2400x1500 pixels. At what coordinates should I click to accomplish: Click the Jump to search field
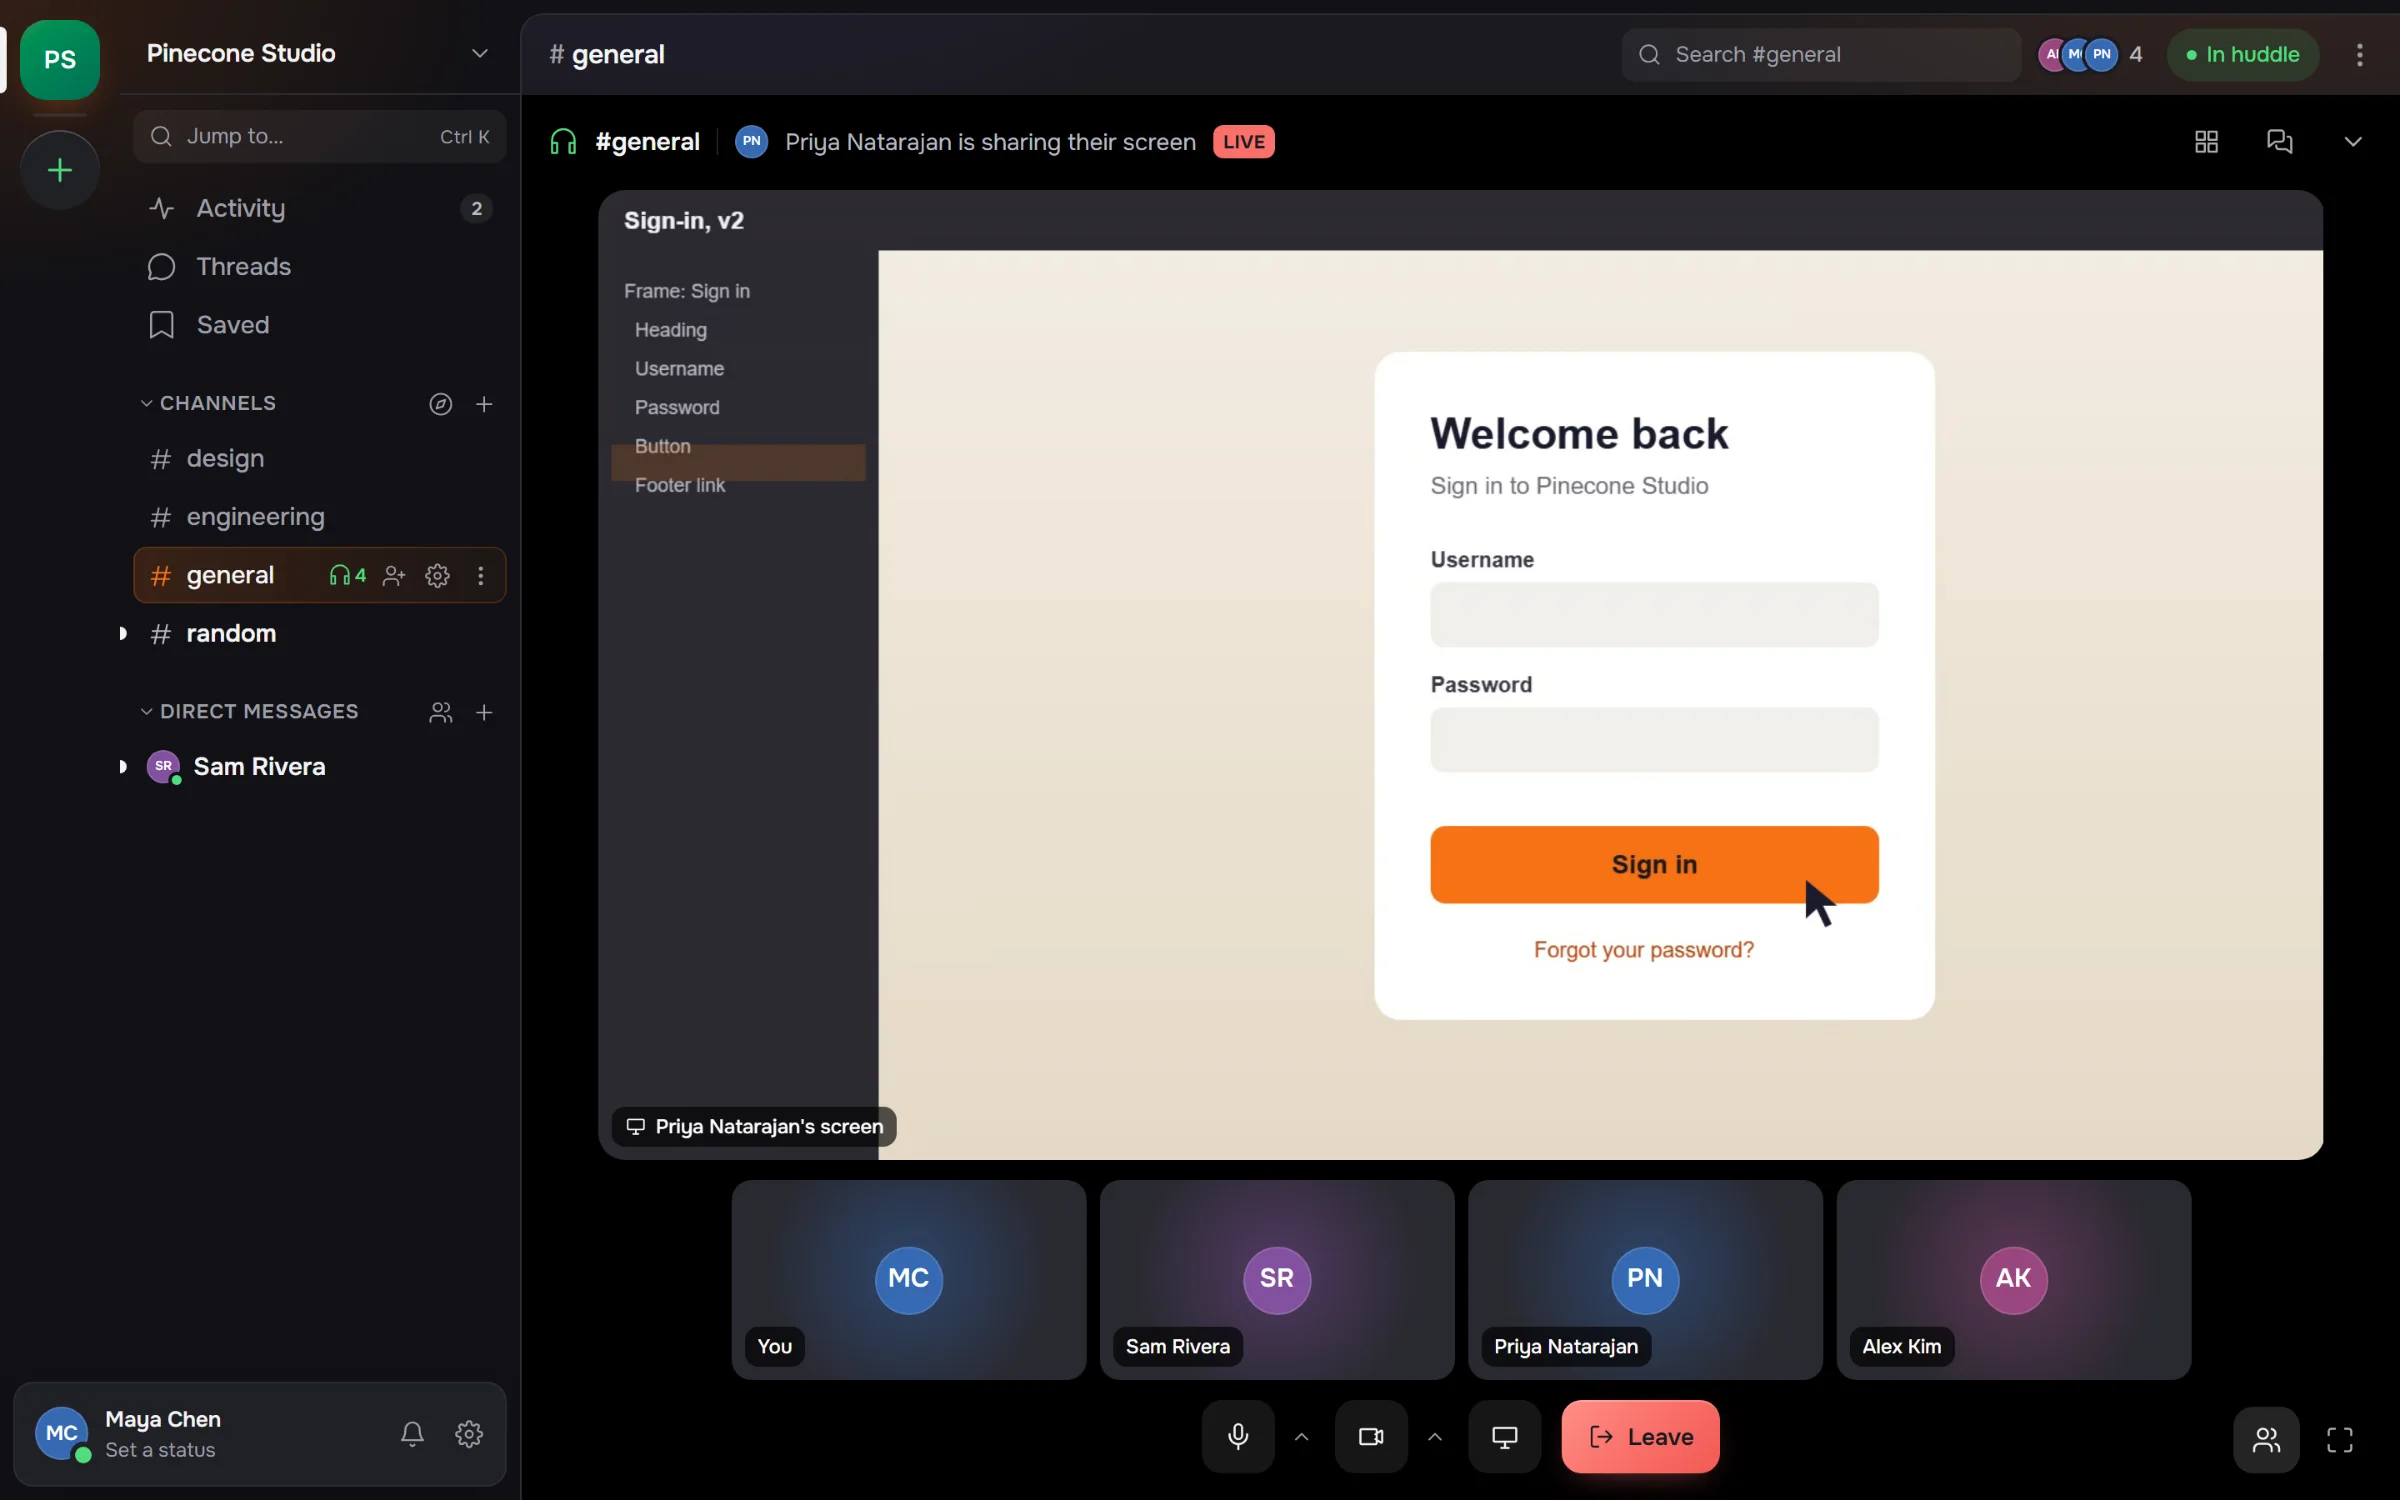[320, 137]
